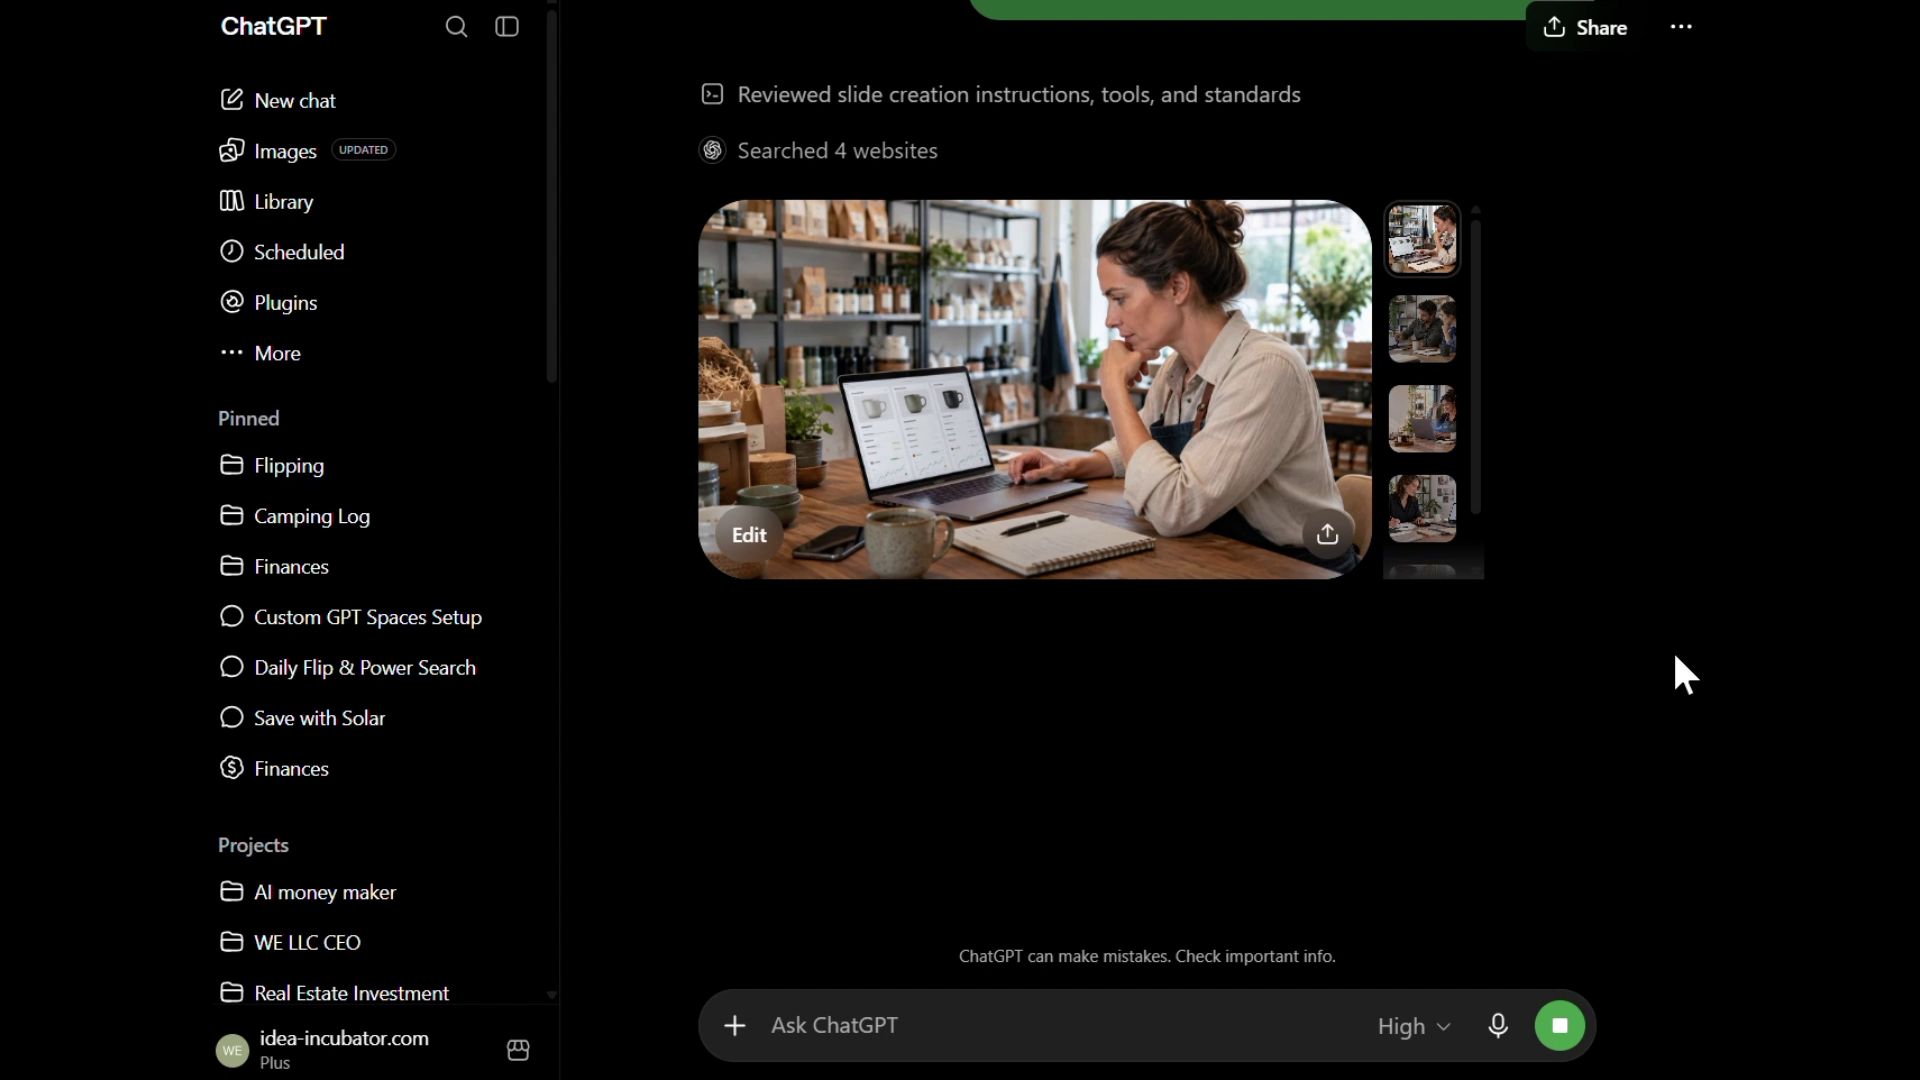Start a New chat

277,100
